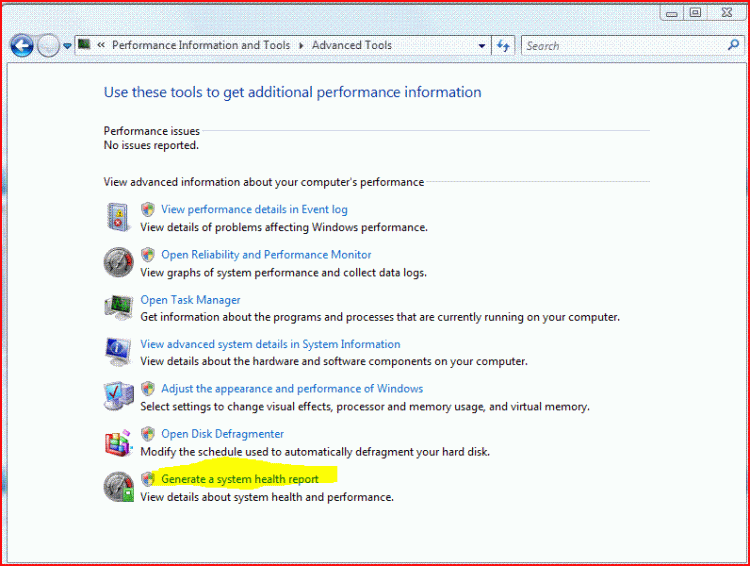The width and height of the screenshot is (750, 566).
Task: Click 'View details of problems affecting Windows performance.'
Action: [x=284, y=227]
